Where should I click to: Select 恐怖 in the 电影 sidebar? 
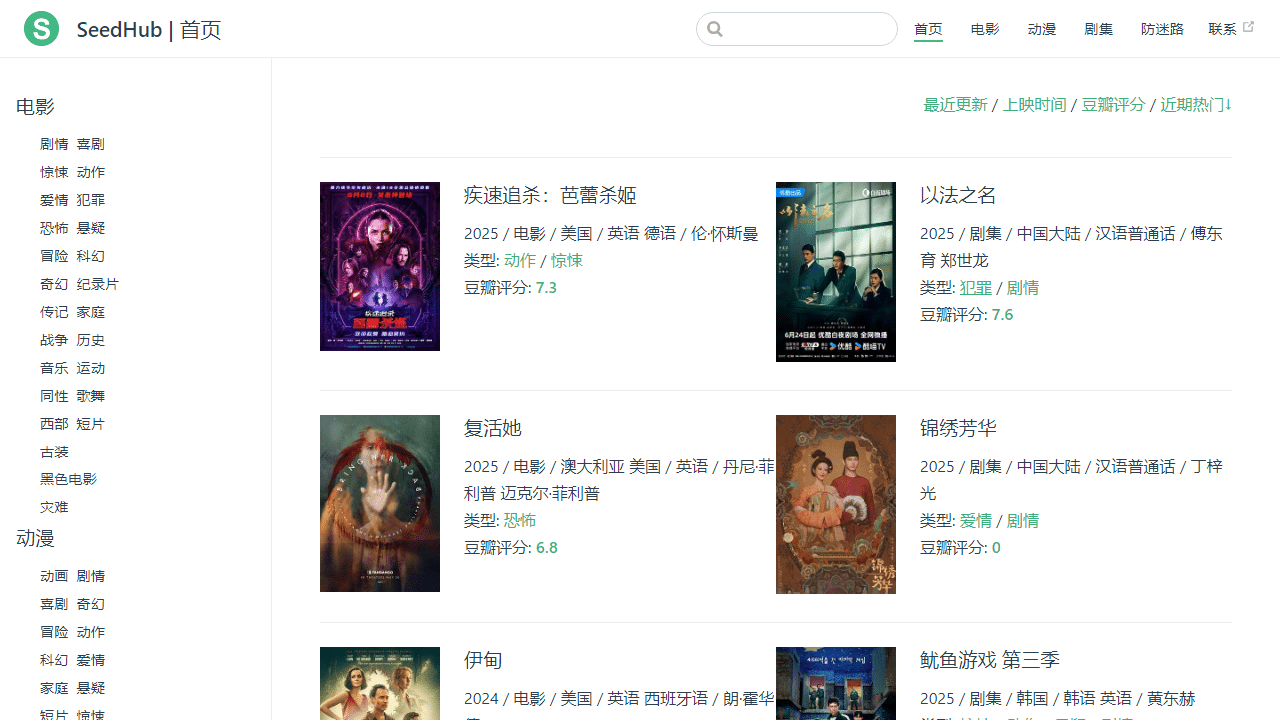pyautogui.click(x=54, y=228)
